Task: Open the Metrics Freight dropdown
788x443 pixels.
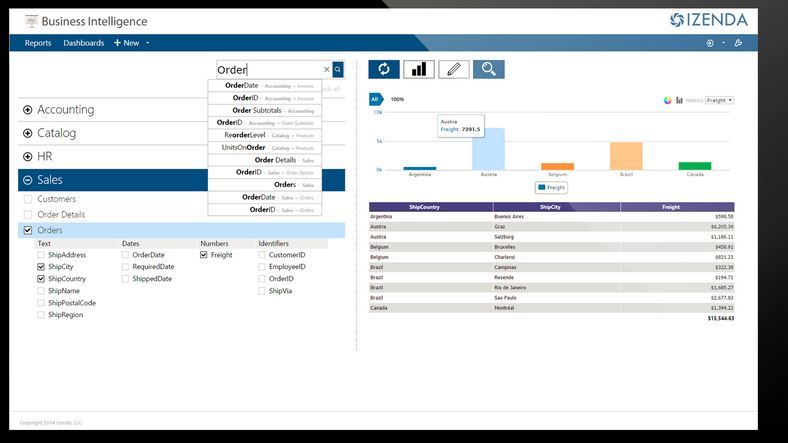Action: 719,100
